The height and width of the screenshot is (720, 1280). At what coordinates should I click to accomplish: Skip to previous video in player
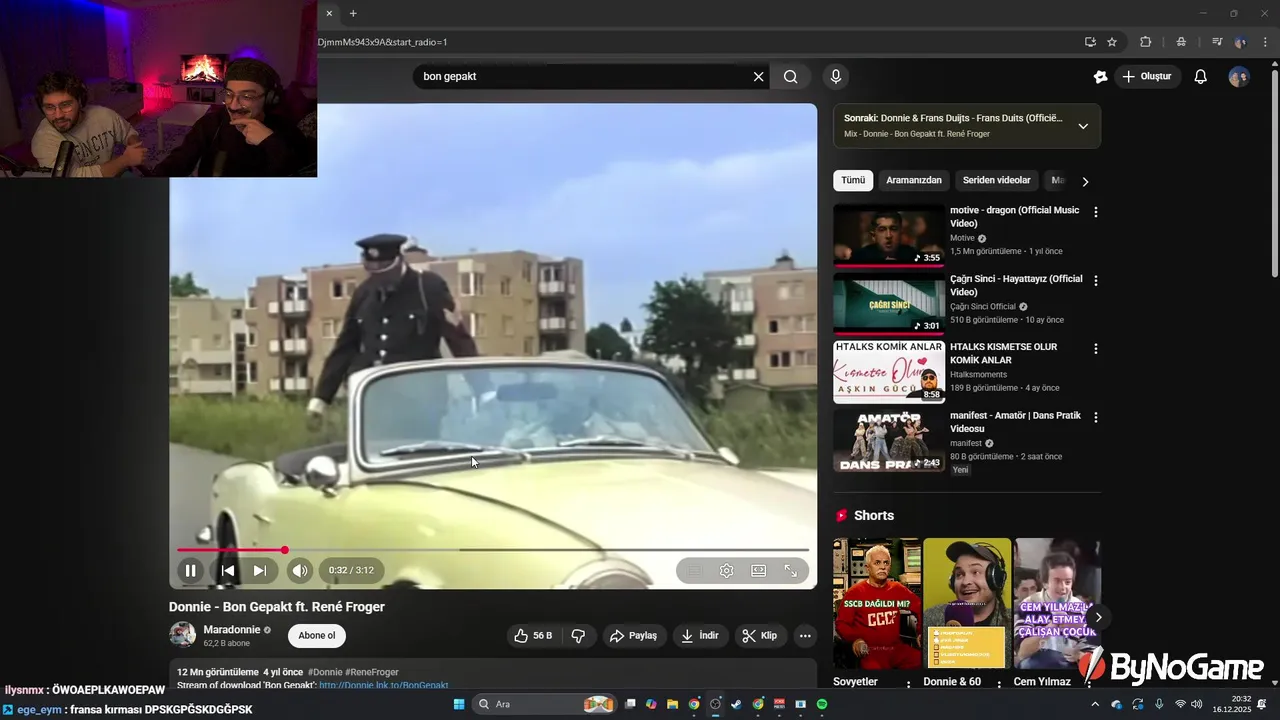tap(228, 570)
